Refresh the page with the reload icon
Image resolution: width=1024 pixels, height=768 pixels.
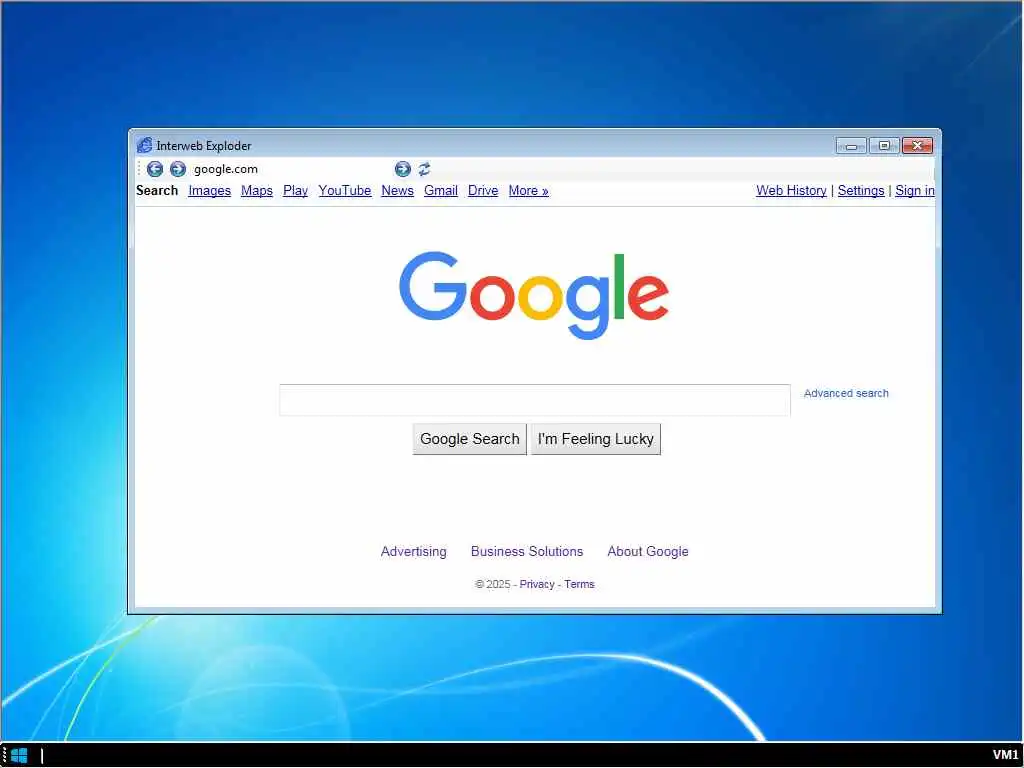point(424,169)
